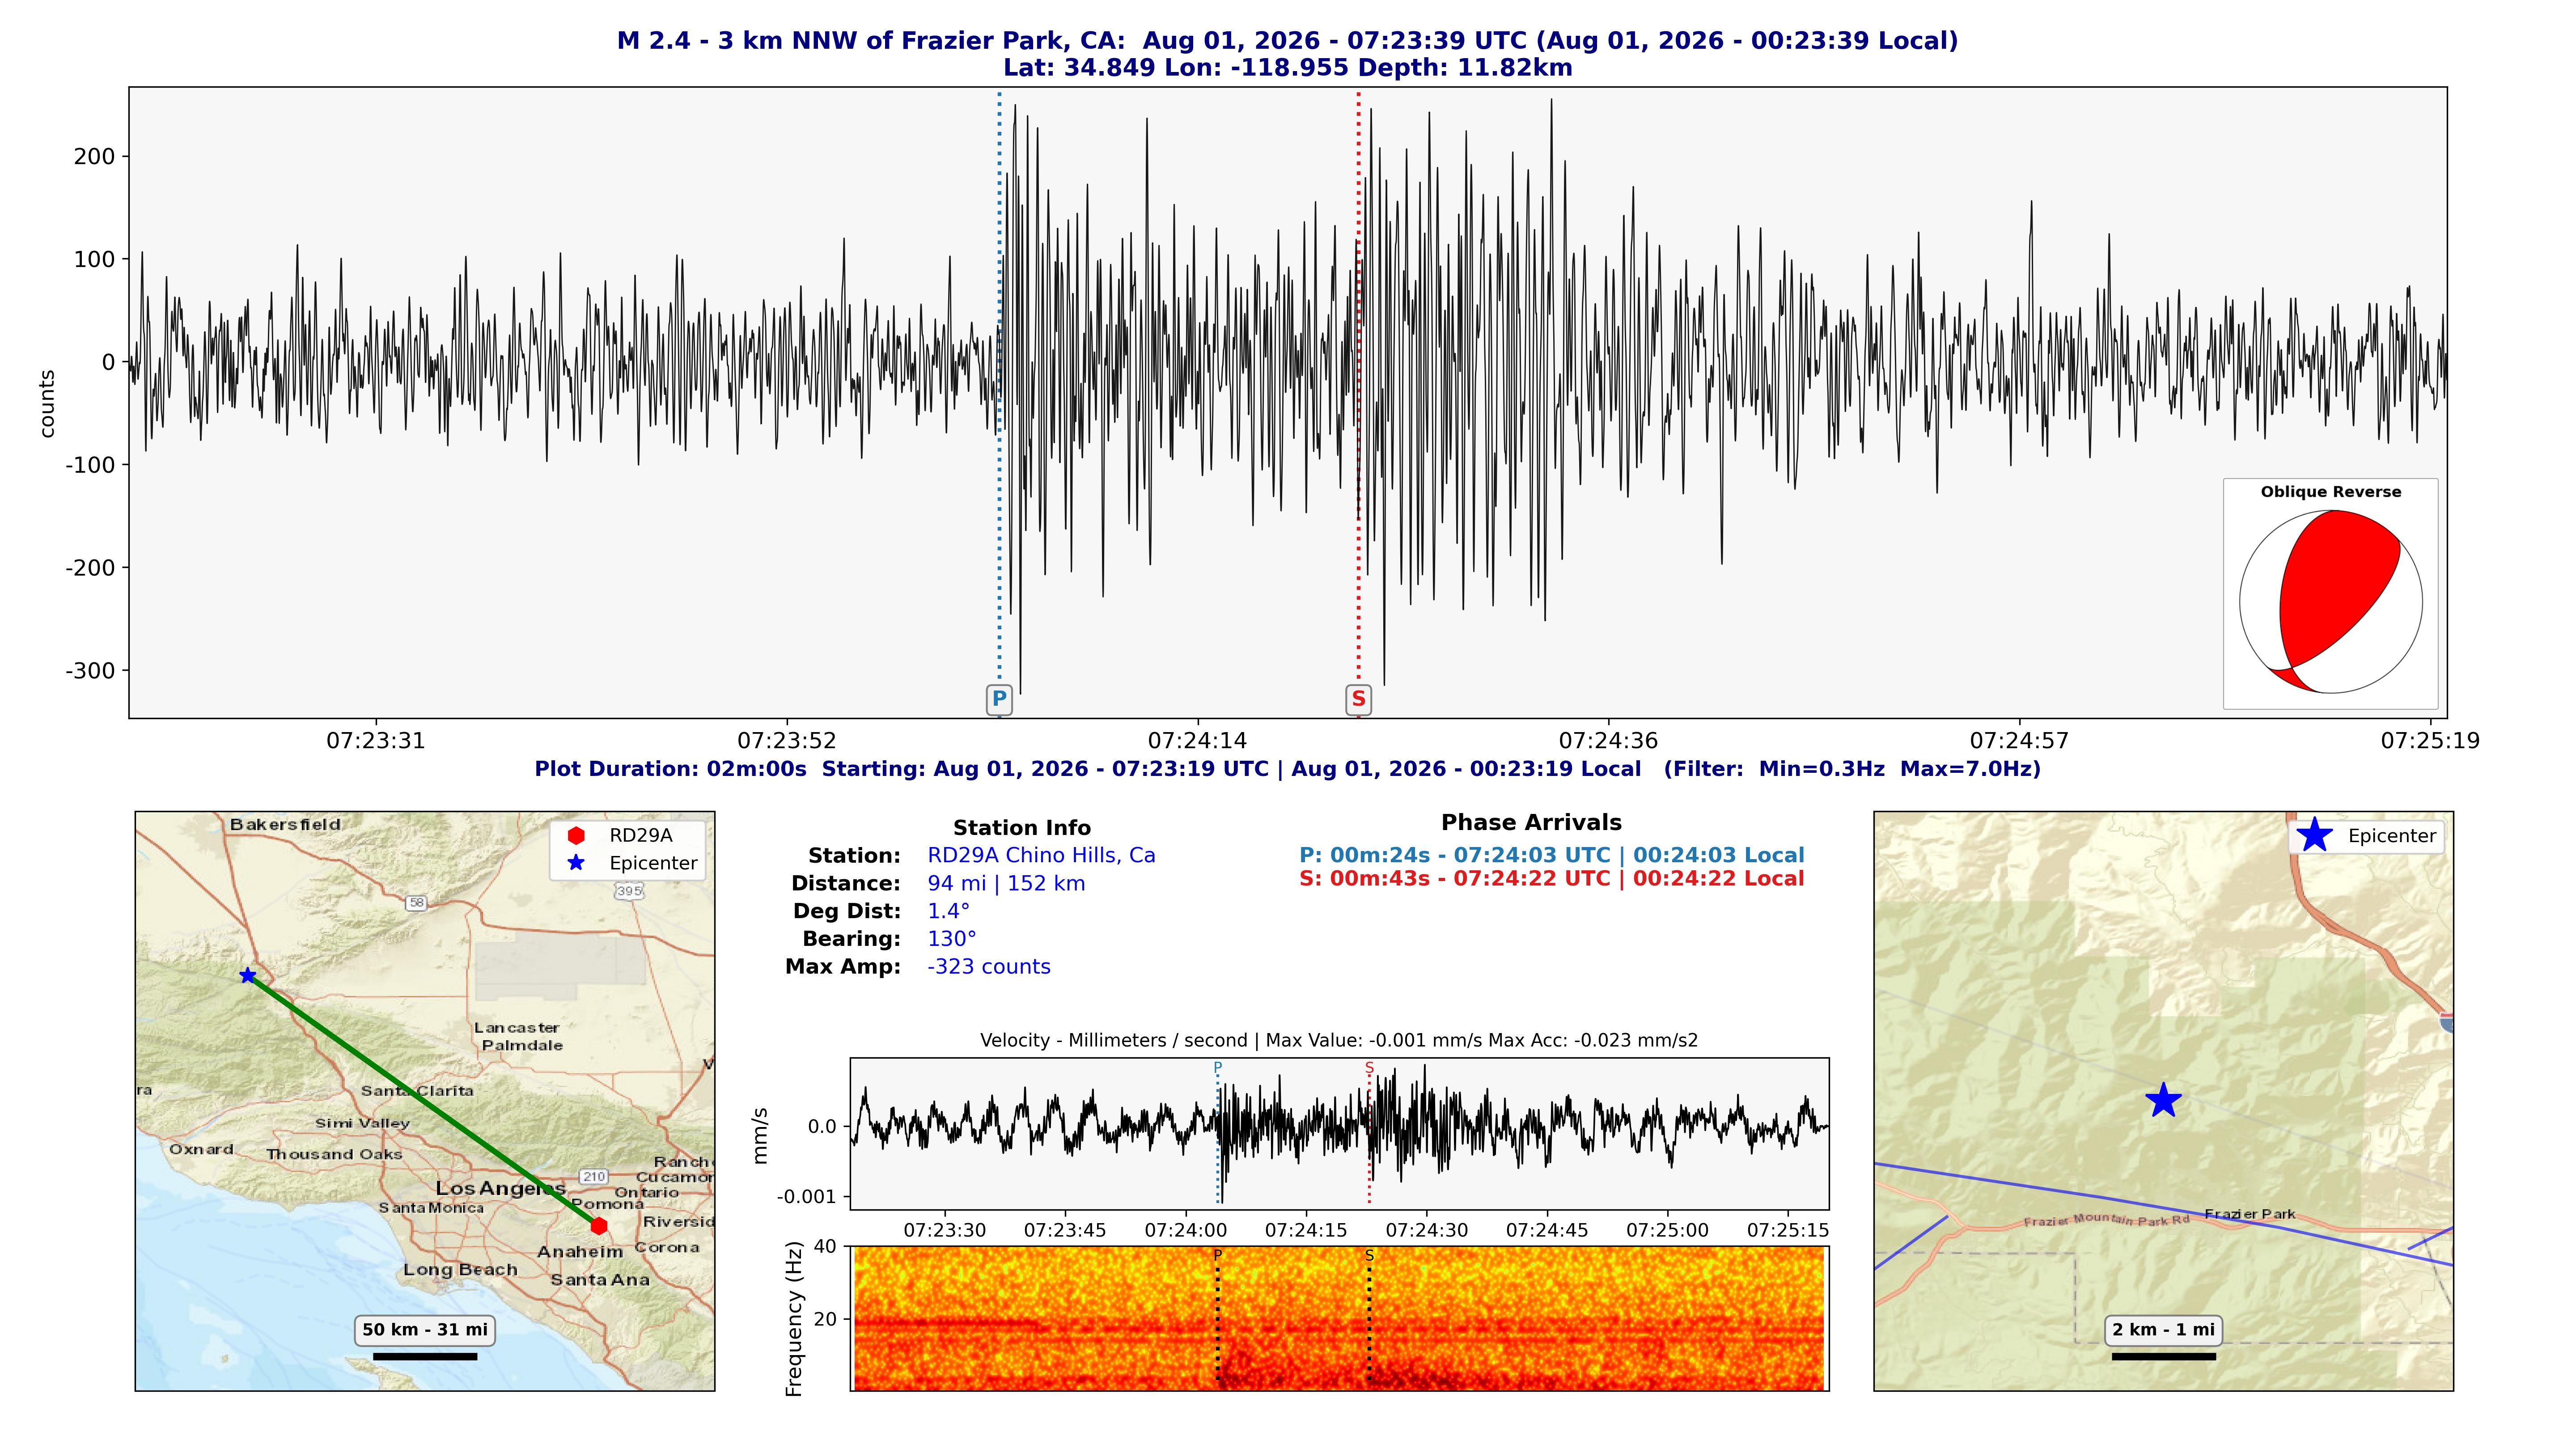2576x1449 pixels.
Task: Click the 'Oblique Reverse' label above the beachball
Action: (2330, 492)
